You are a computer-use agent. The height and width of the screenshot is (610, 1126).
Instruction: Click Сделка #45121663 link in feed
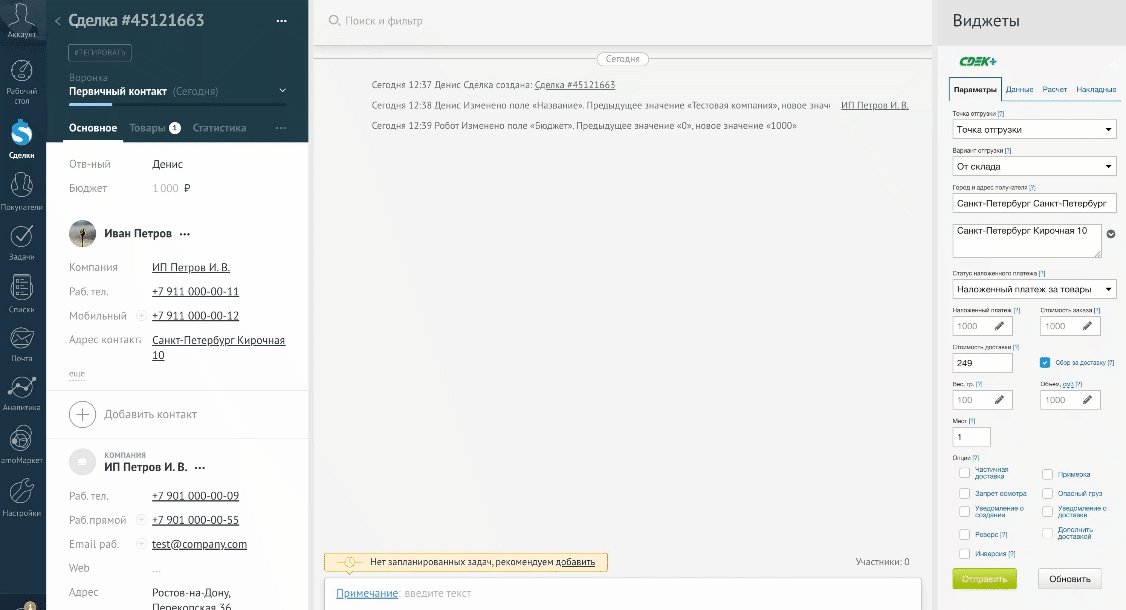[574, 86]
